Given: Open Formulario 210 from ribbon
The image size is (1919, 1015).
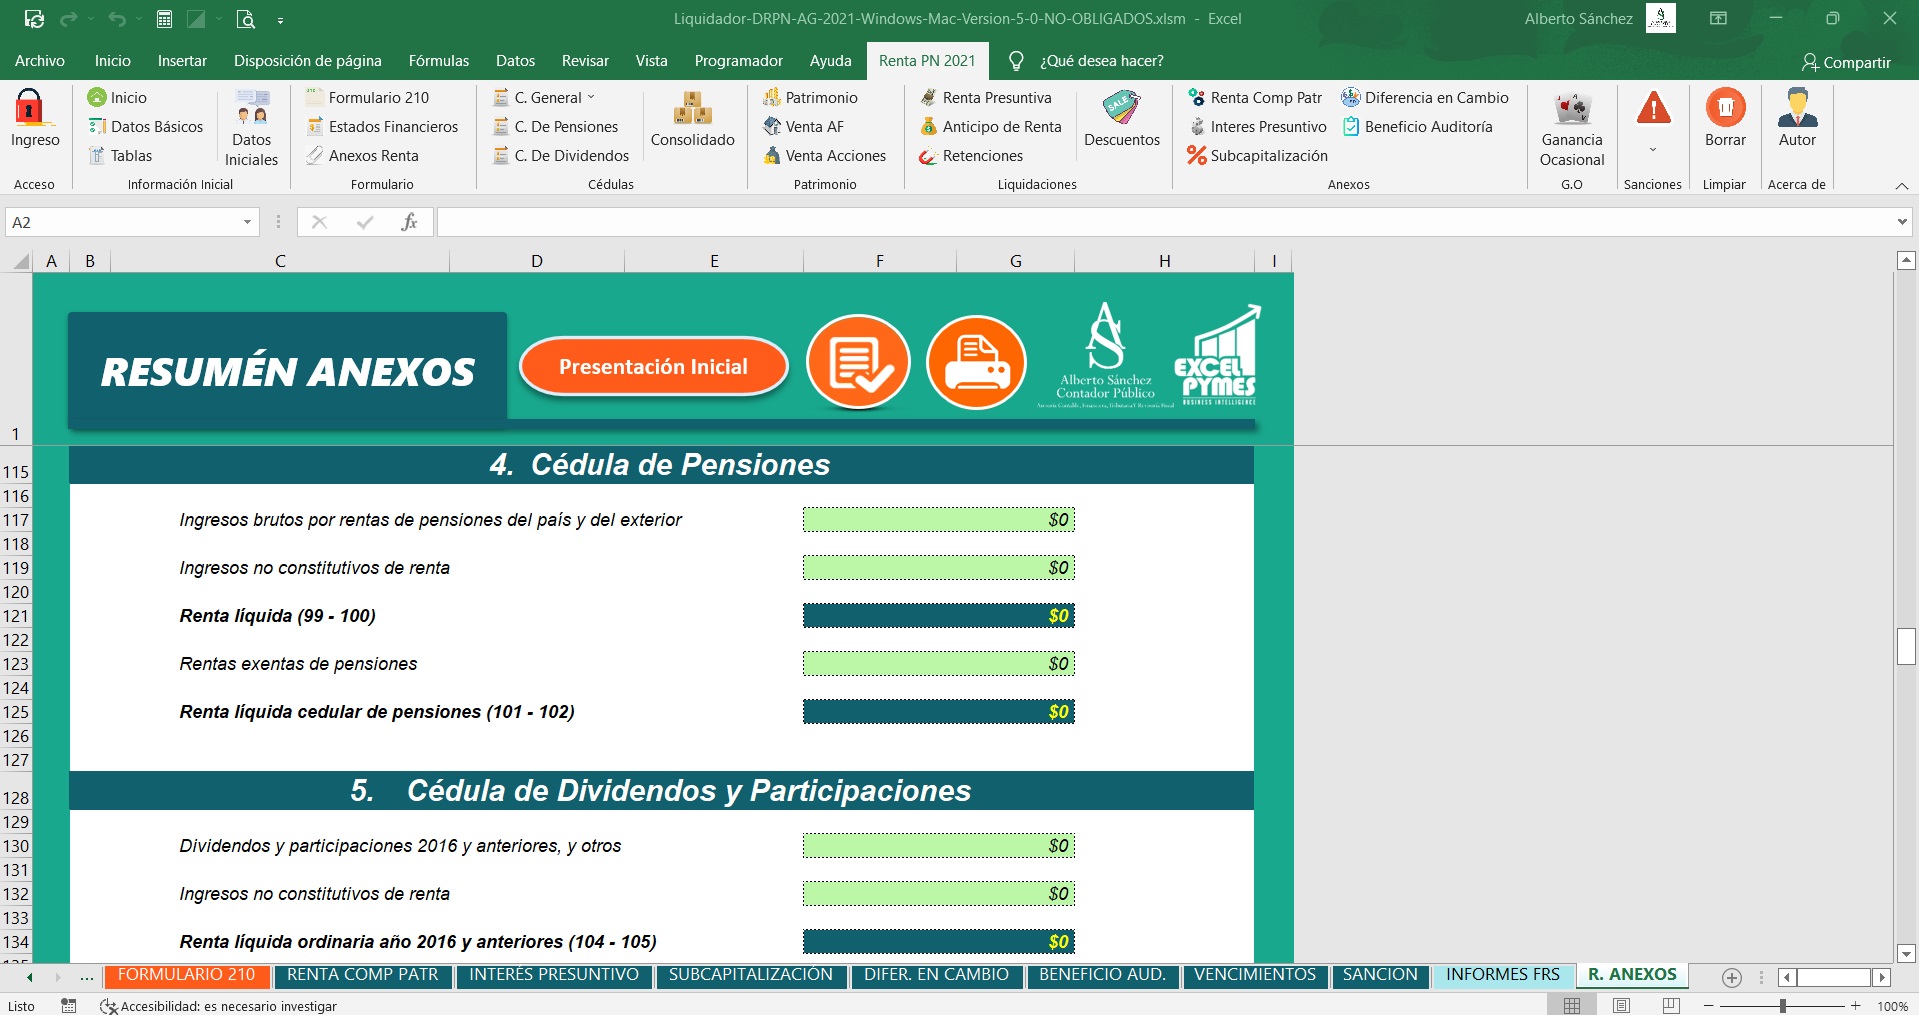Looking at the screenshot, I should point(367,97).
